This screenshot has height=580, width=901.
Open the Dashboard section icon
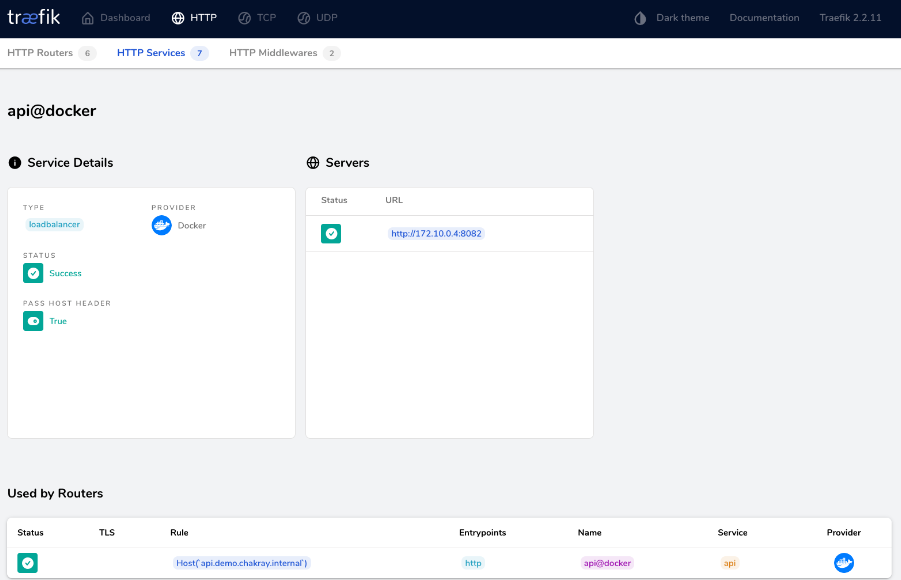89,17
